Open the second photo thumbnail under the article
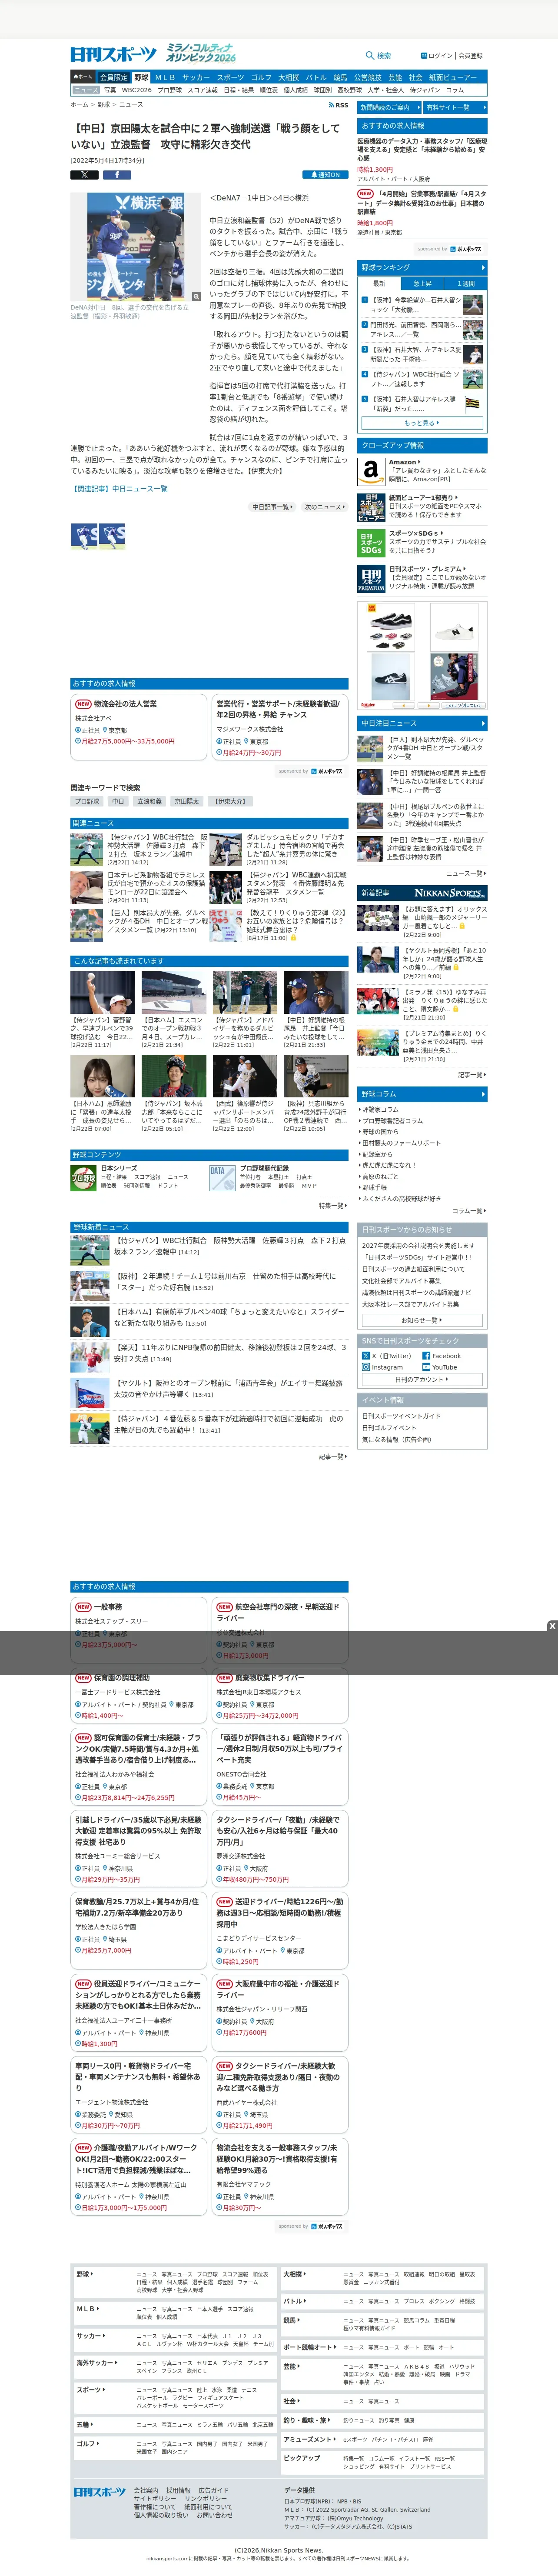This screenshot has width=558, height=2576. coord(113,536)
